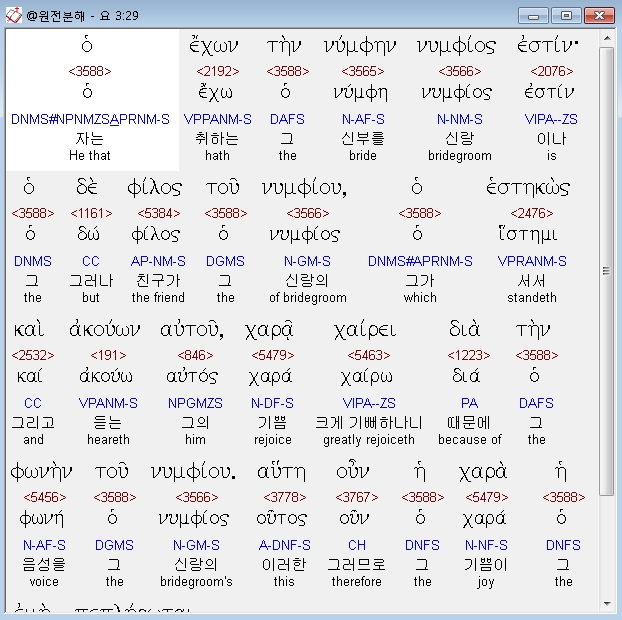Viewport: 622px width, 620px height.
Task: Click the Greek word ἑστηκὼς
Action: click(x=528, y=188)
